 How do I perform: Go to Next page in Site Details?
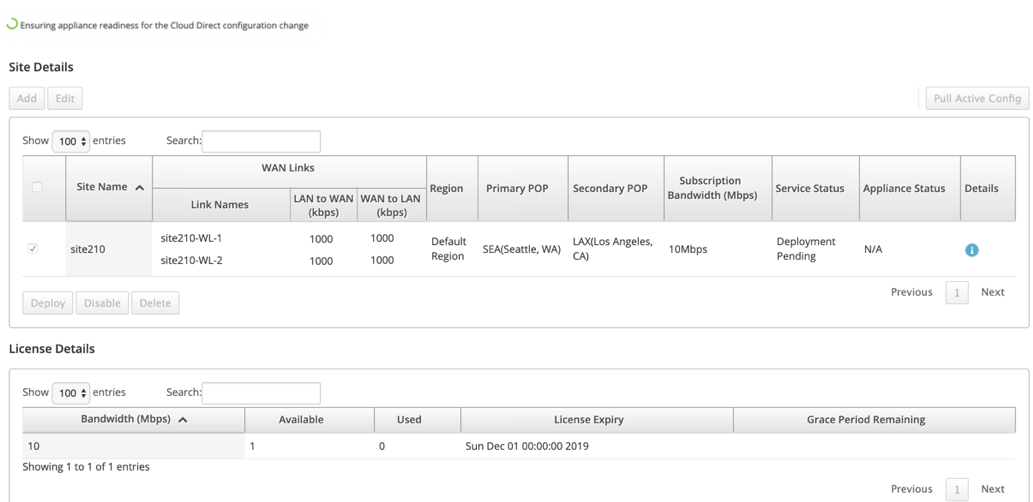(992, 292)
